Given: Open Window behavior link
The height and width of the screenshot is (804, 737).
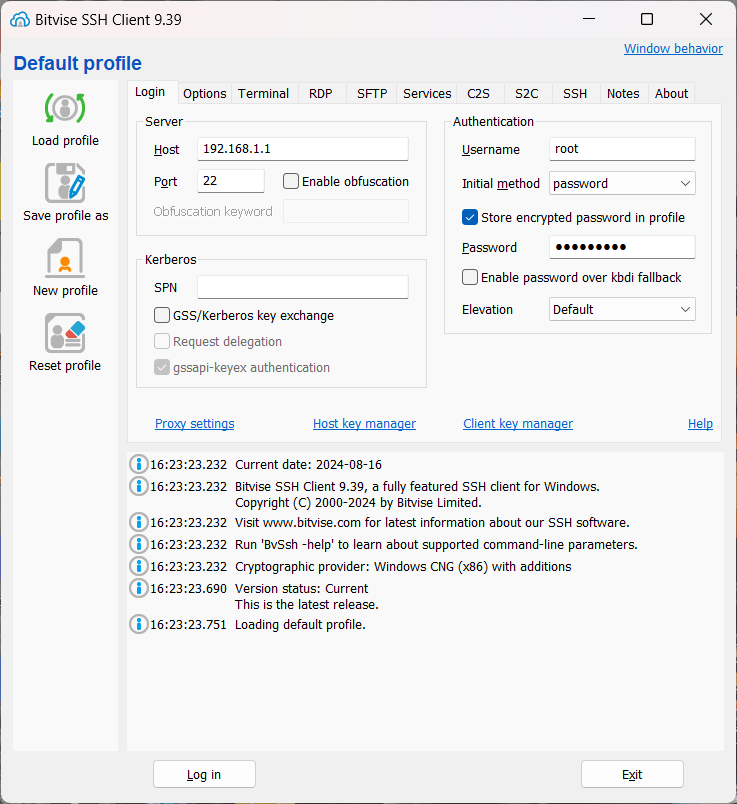Looking at the screenshot, I should click(673, 49).
